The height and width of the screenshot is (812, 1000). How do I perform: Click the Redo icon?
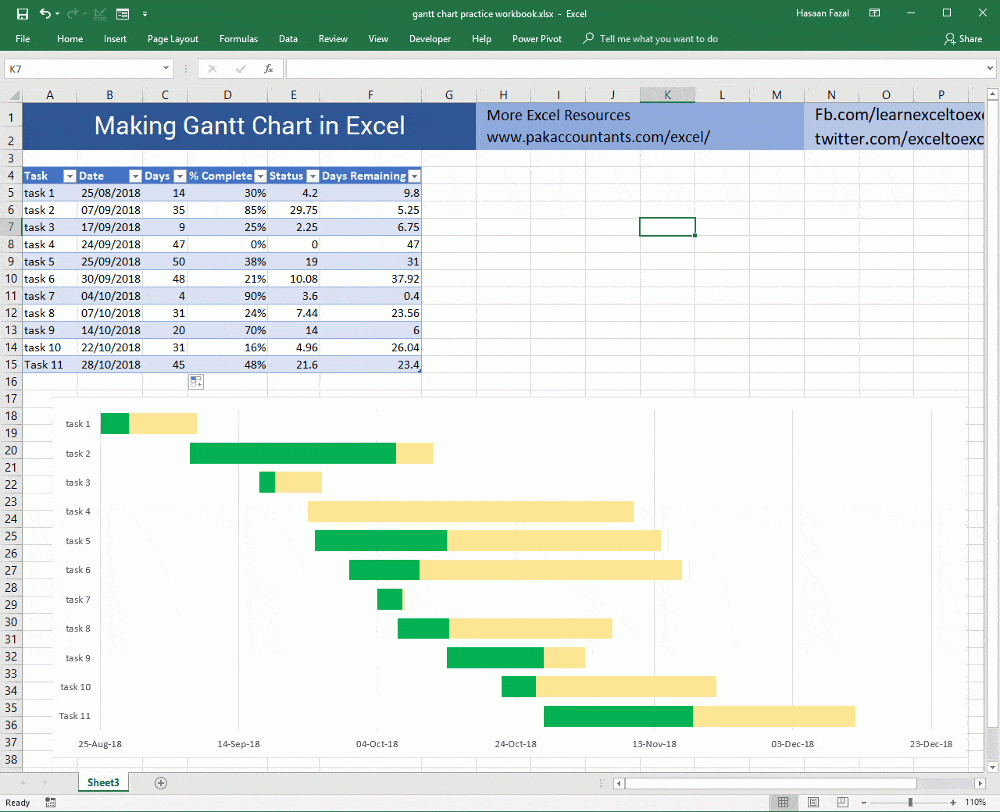[x=72, y=13]
